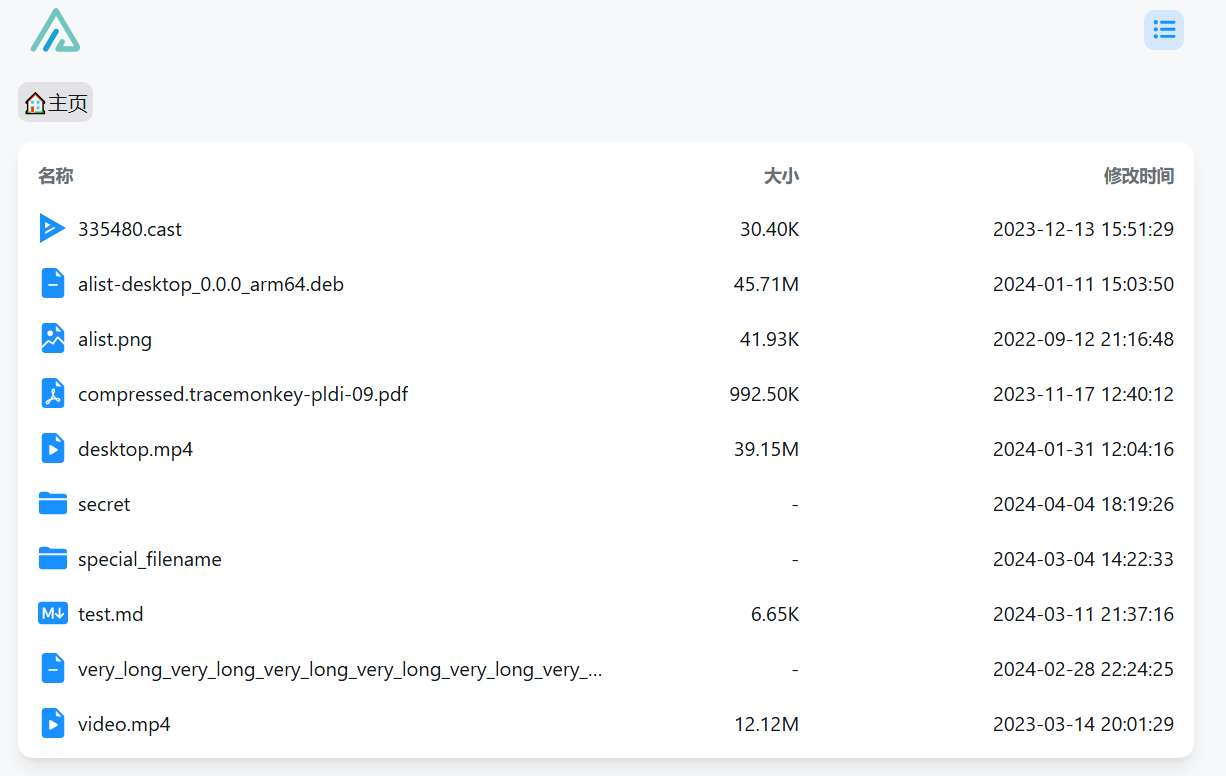Sort files by 大小 column header
Image resolution: width=1226 pixels, height=776 pixels.
781,176
